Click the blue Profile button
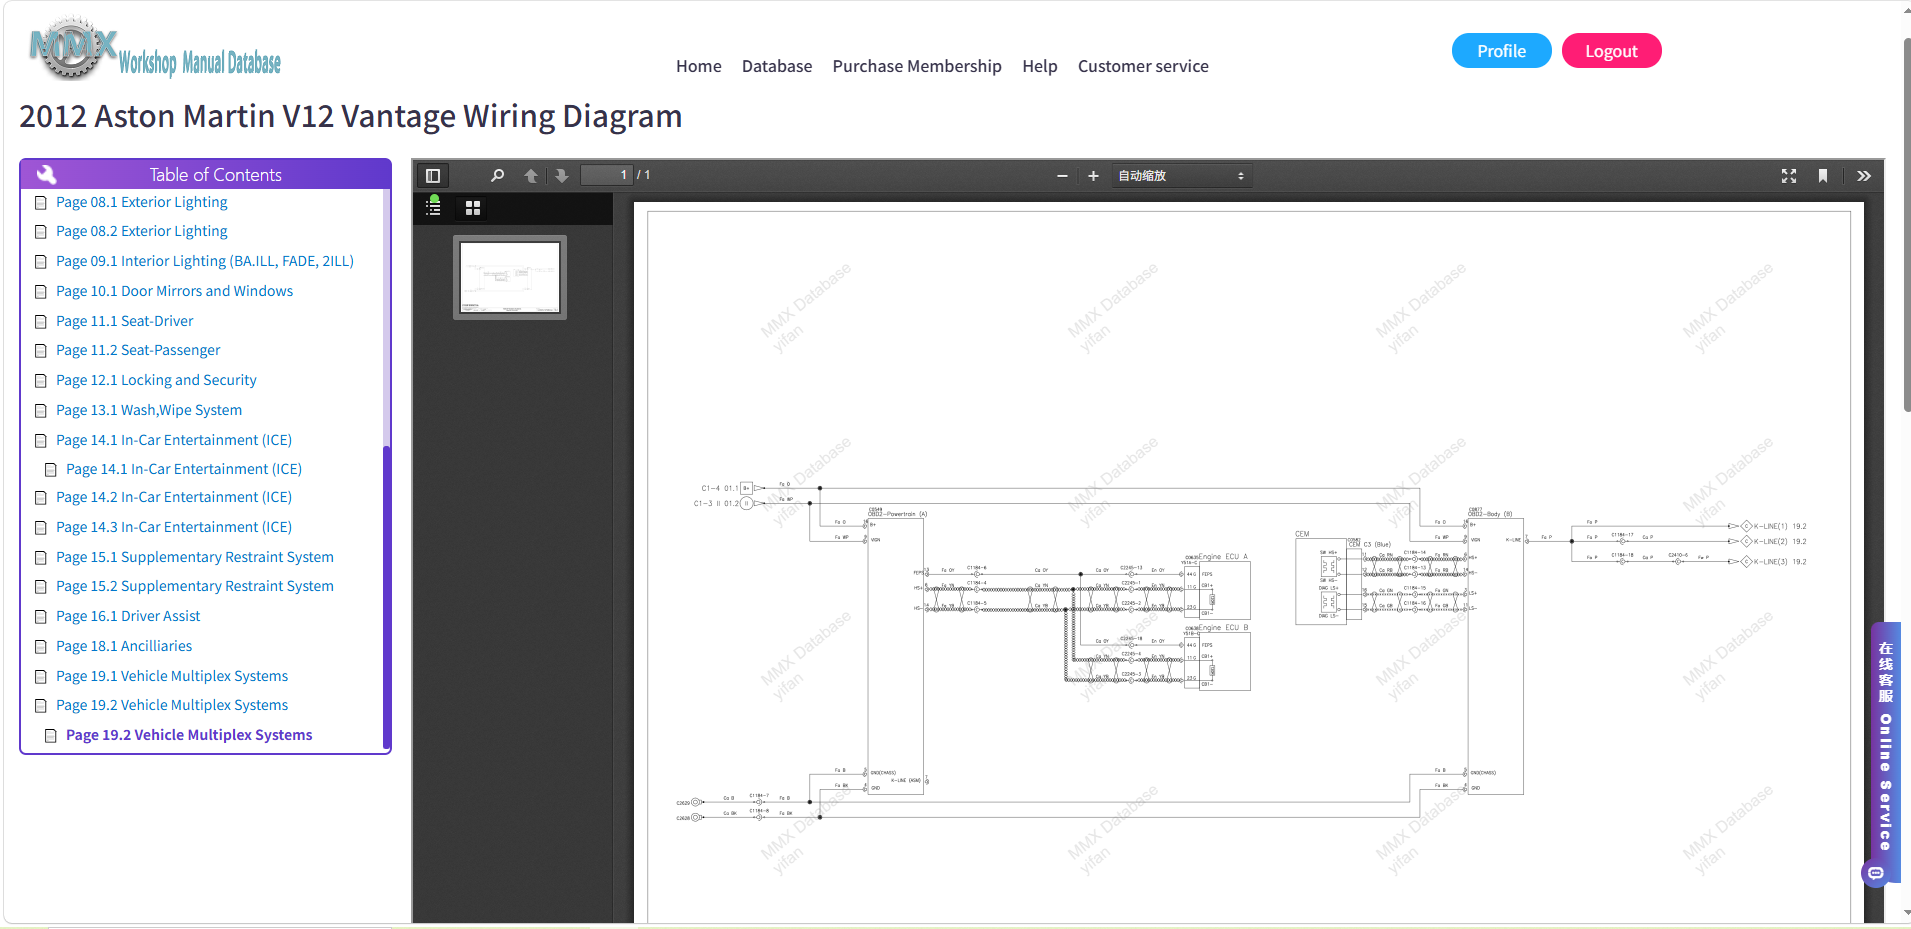Screen dimensions: 1911x929 1501,51
